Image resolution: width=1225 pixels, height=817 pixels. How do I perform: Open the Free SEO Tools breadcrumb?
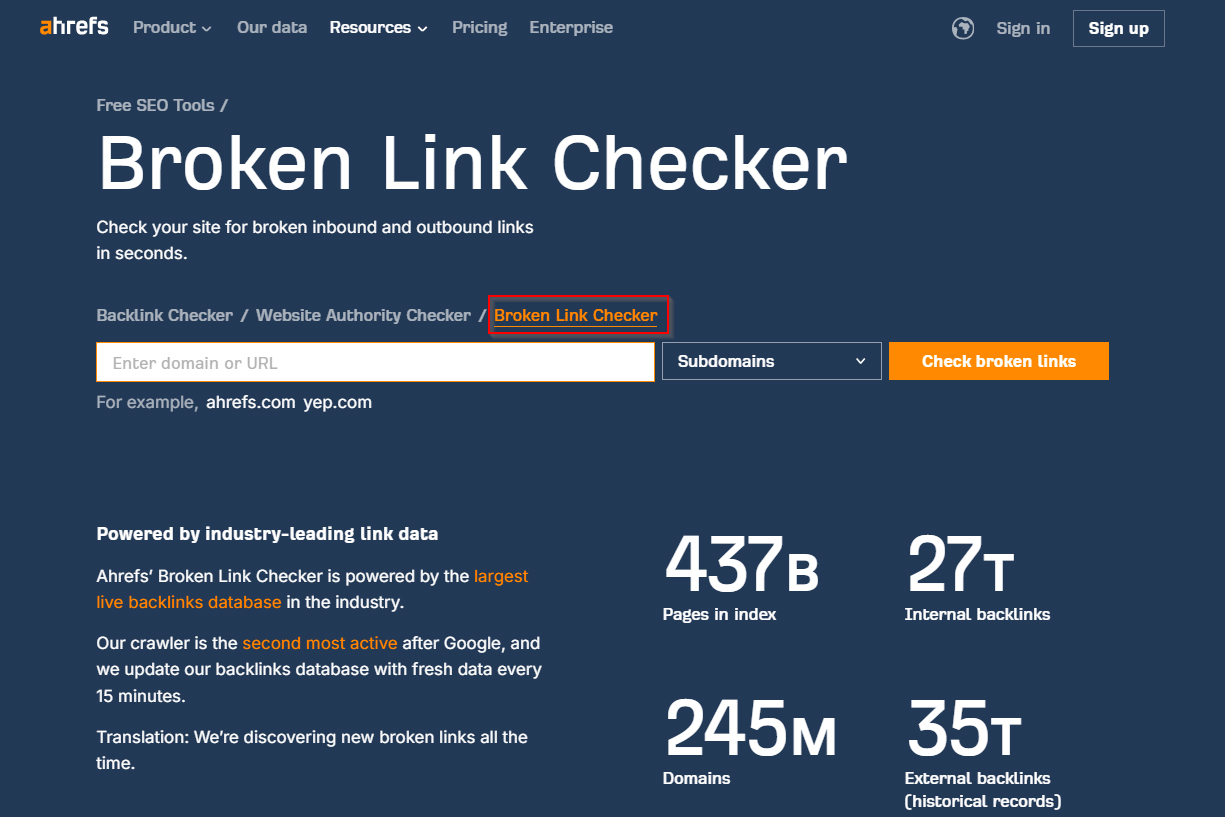click(x=155, y=105)
